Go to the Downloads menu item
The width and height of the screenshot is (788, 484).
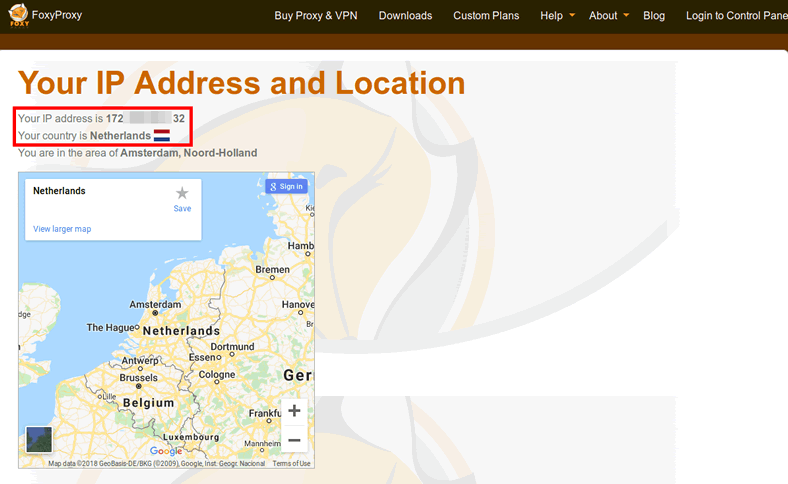click(405, 16)
